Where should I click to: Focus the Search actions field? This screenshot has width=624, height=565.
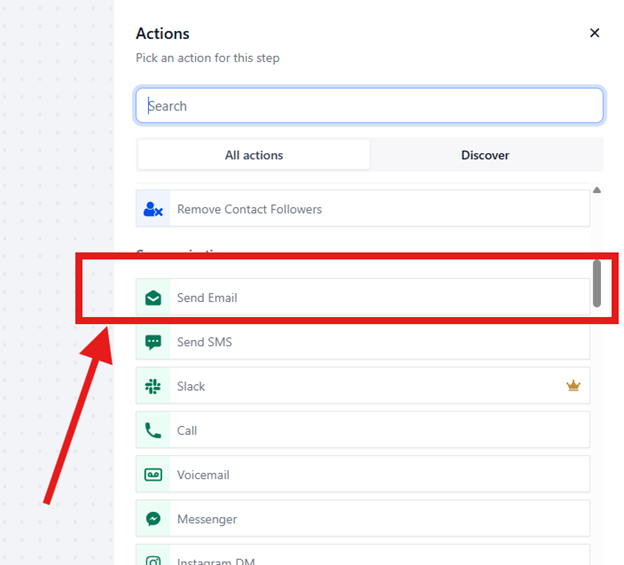[370, 105]
